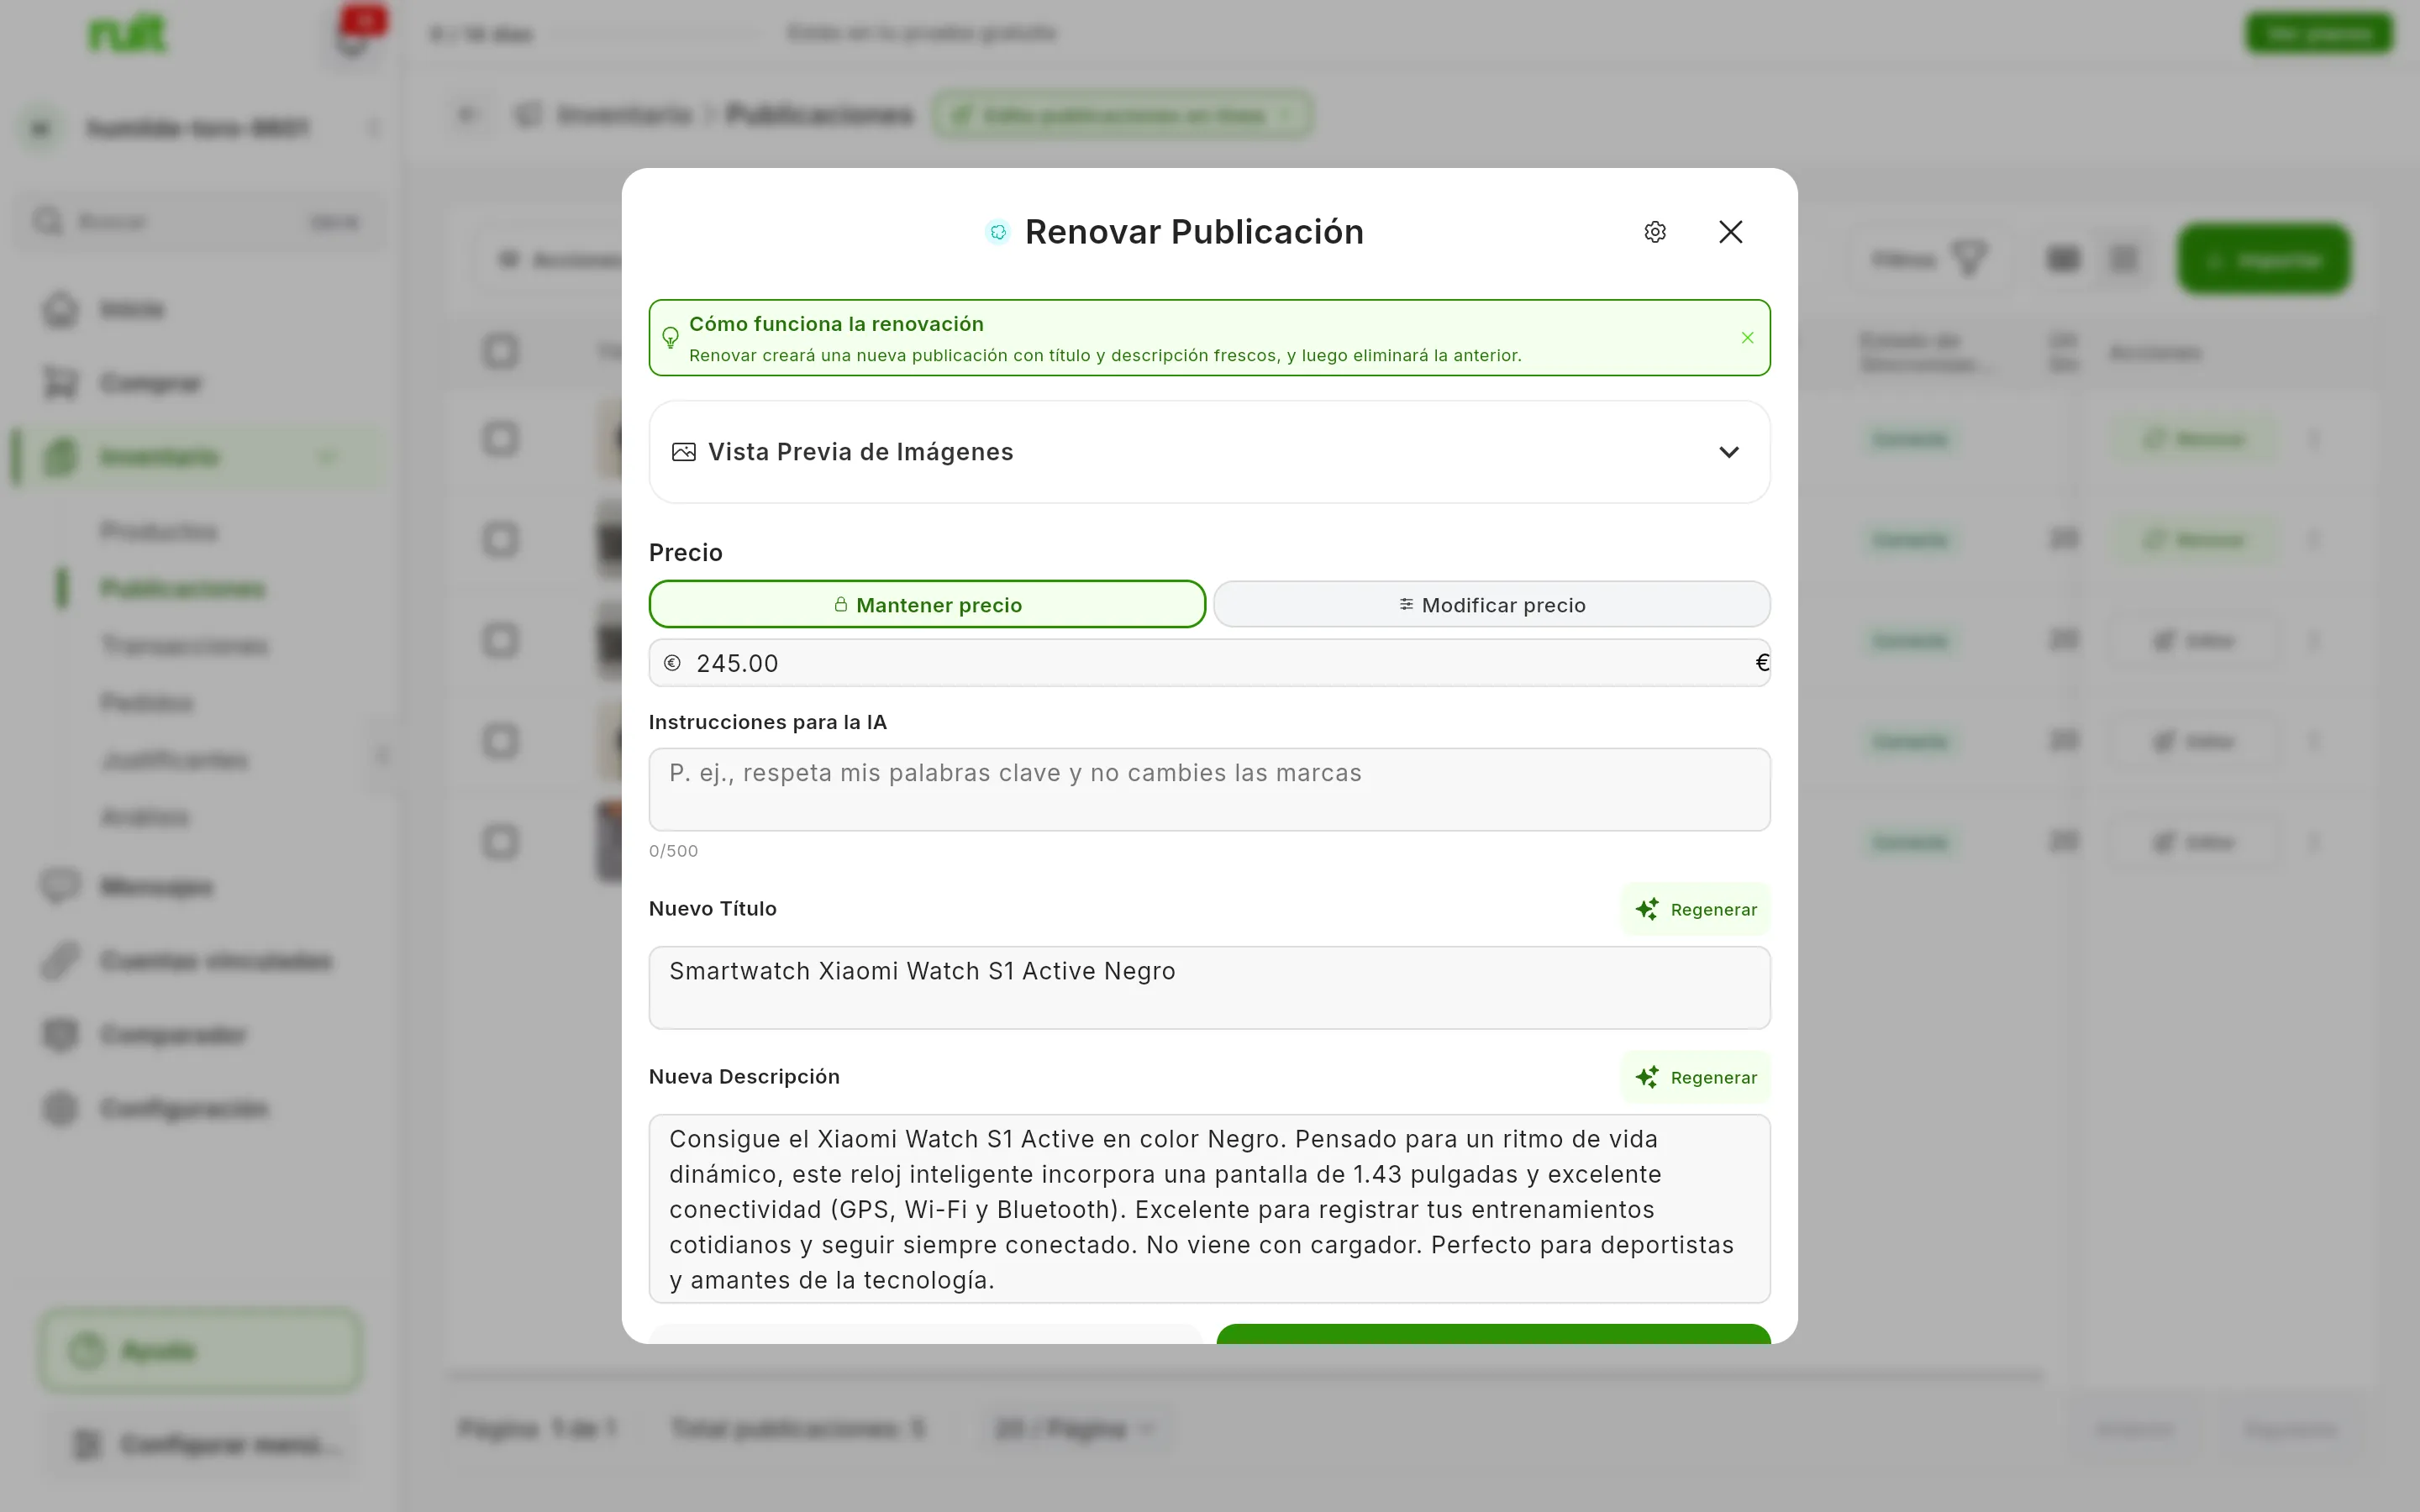Click the Nuevo Título text field

point(1209,987)
